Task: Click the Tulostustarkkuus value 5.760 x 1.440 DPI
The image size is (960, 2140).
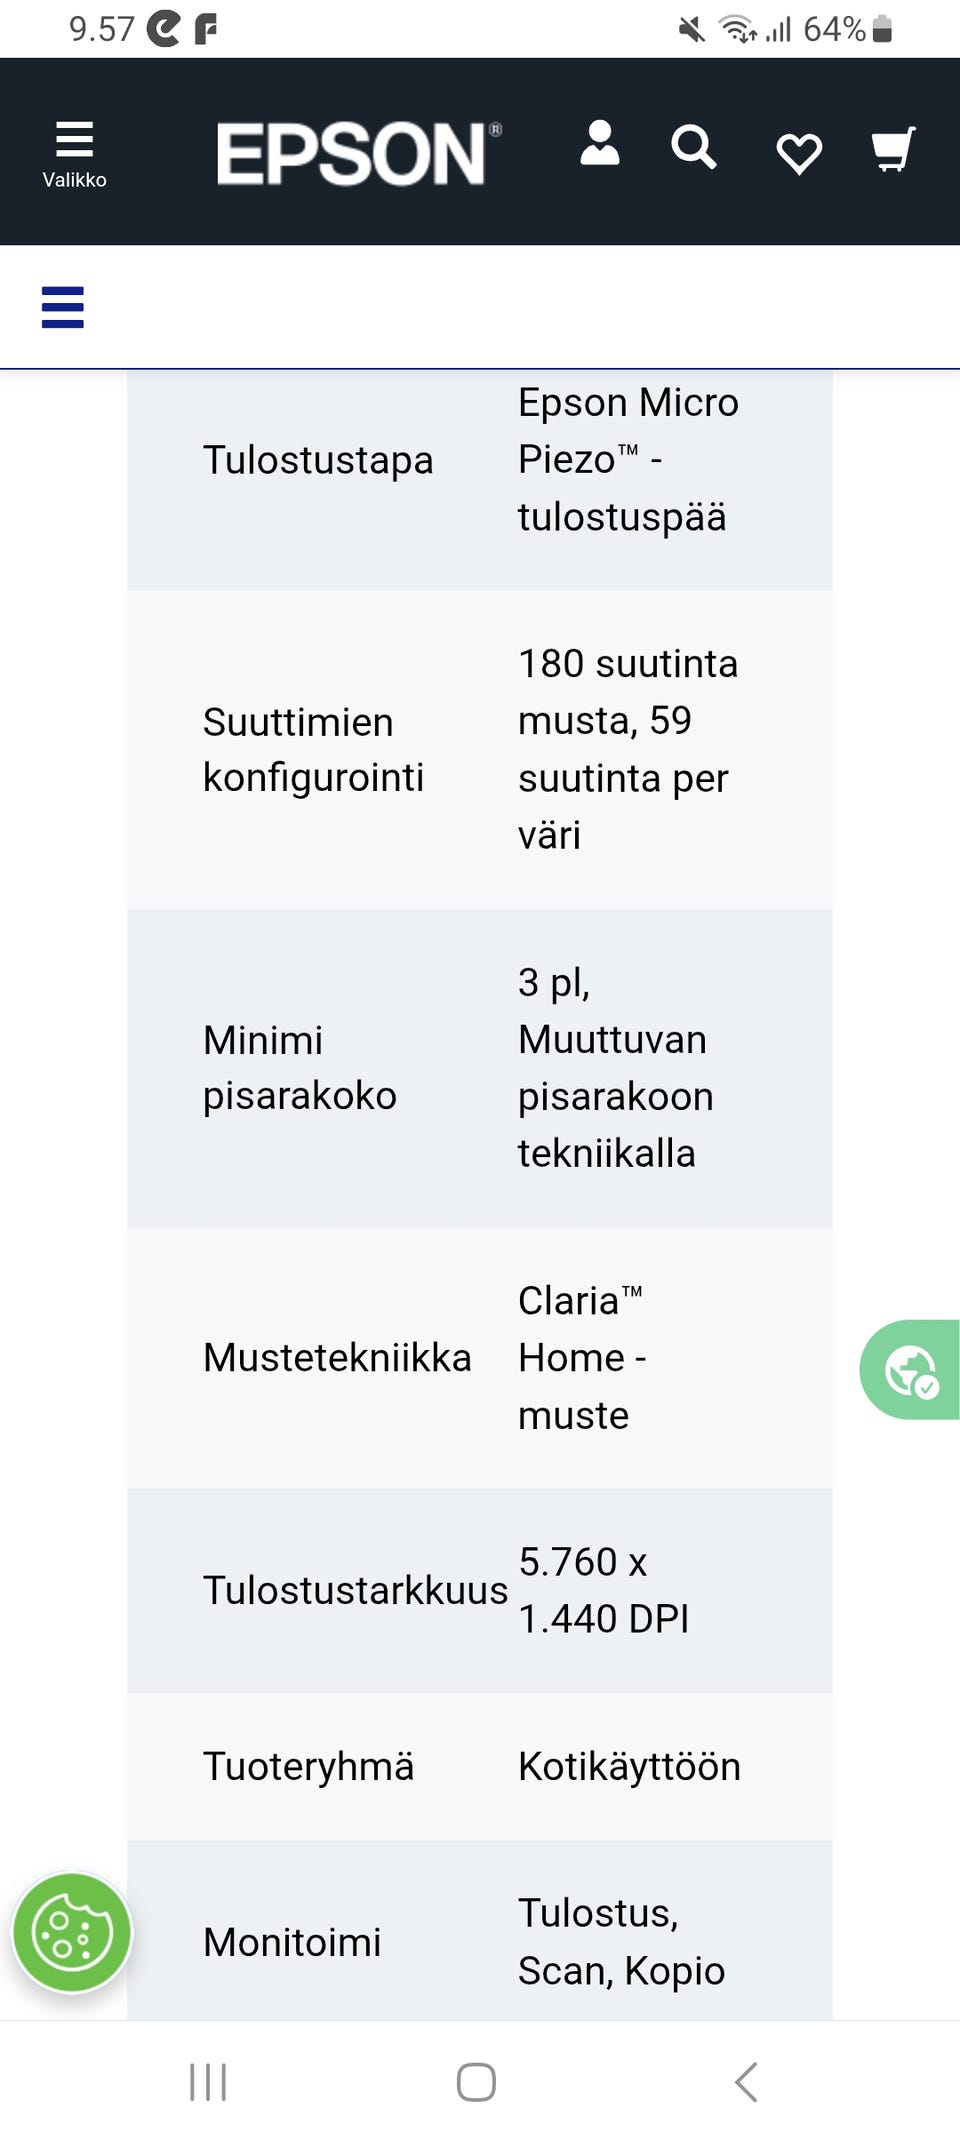Action: 604,1590
